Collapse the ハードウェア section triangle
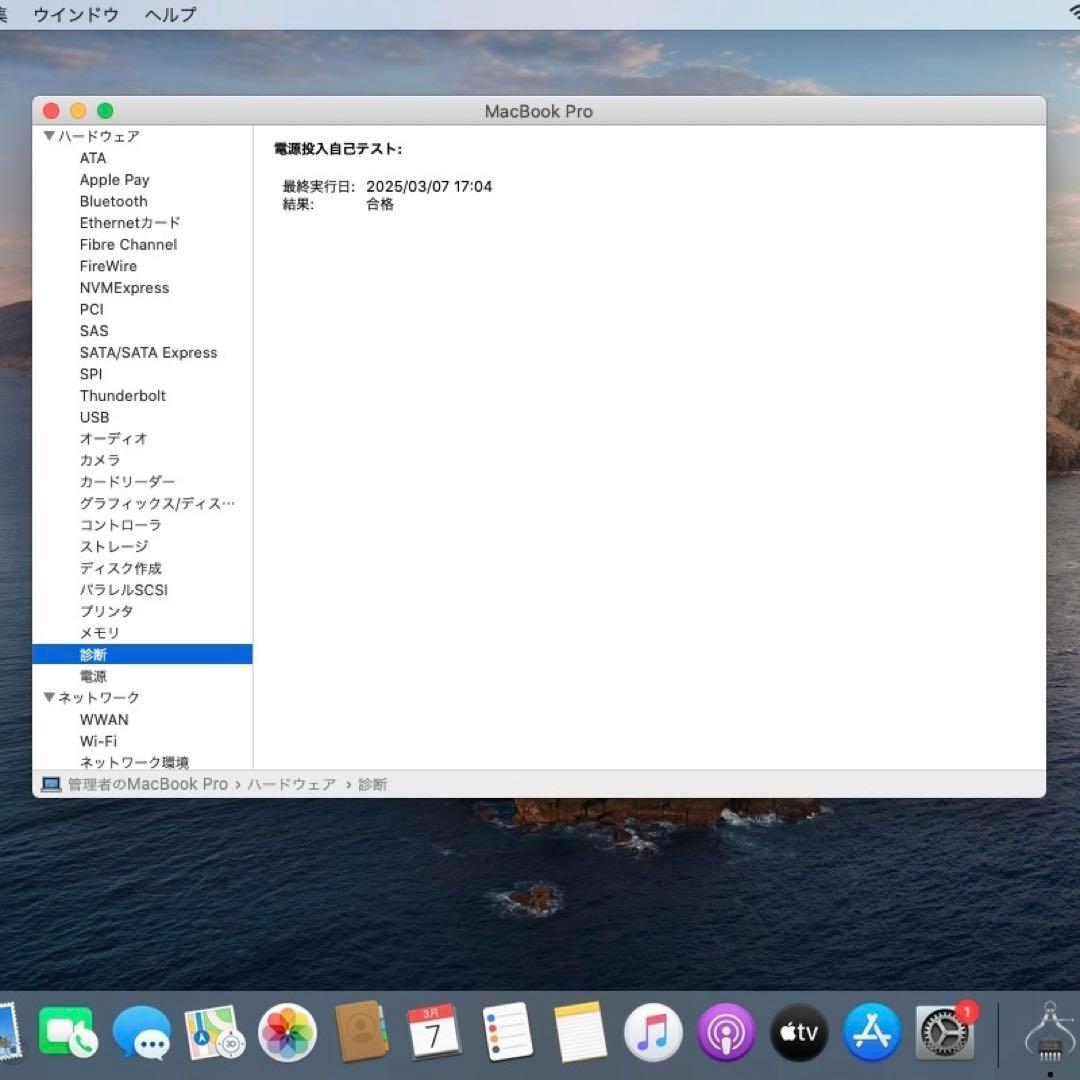 (x=48, y=136)
